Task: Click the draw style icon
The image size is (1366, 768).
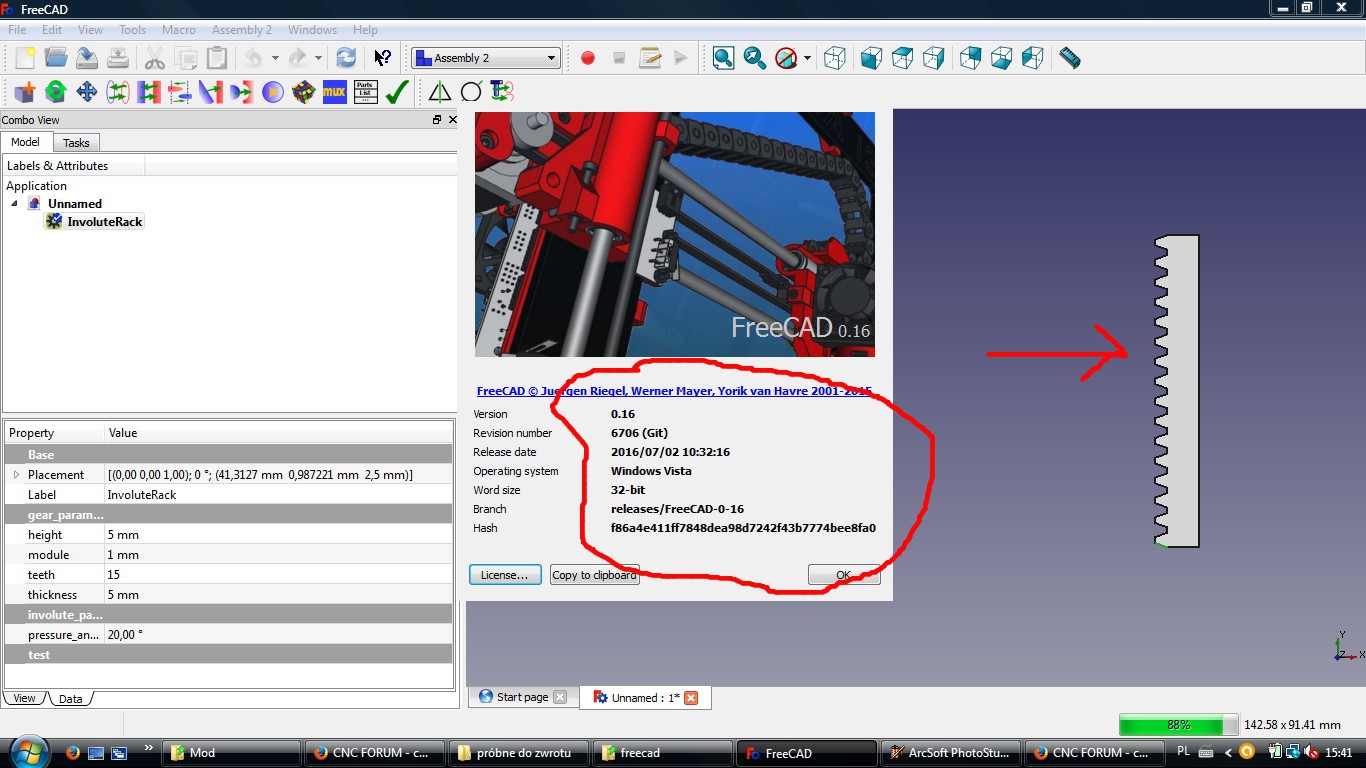Action: point(787,58)
